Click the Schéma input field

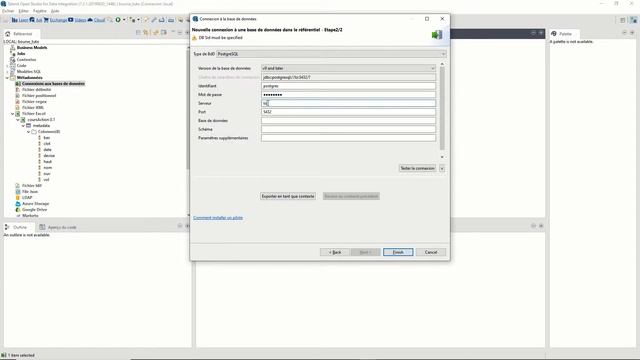tap(348, 129)
